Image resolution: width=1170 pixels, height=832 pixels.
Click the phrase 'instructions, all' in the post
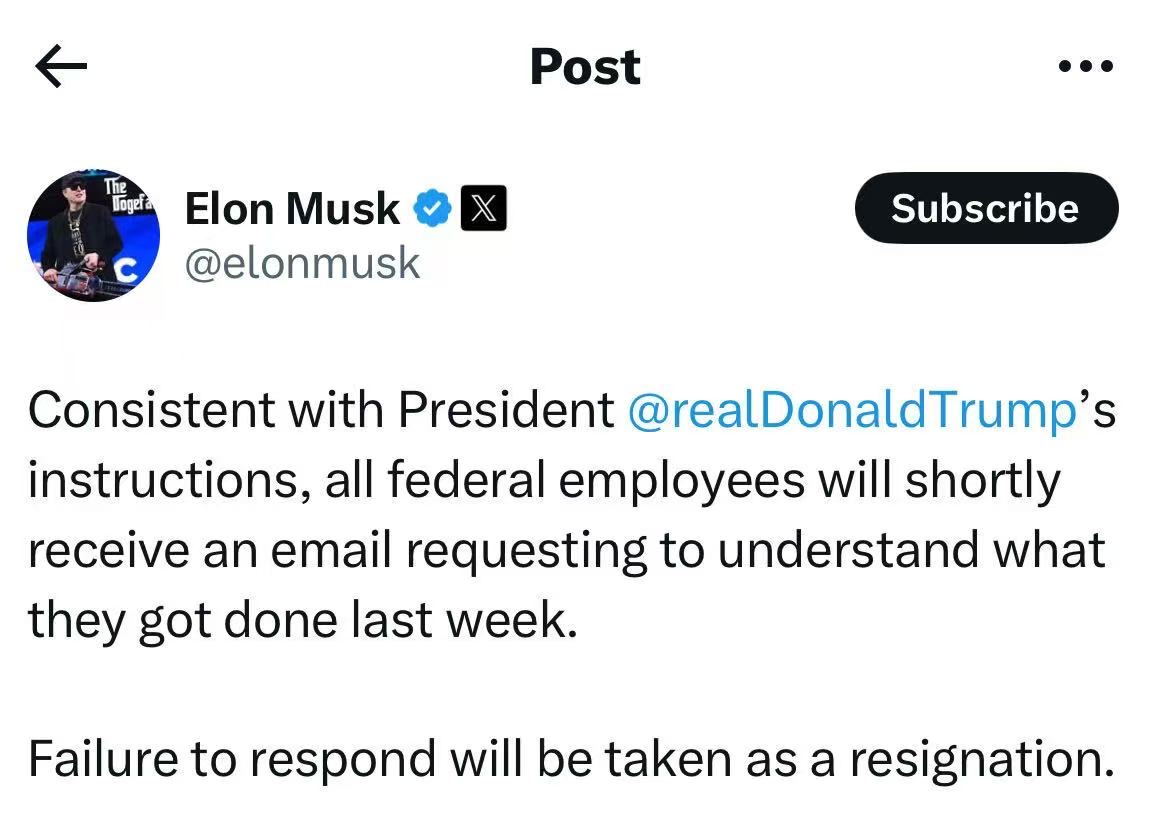click(201, 480)
